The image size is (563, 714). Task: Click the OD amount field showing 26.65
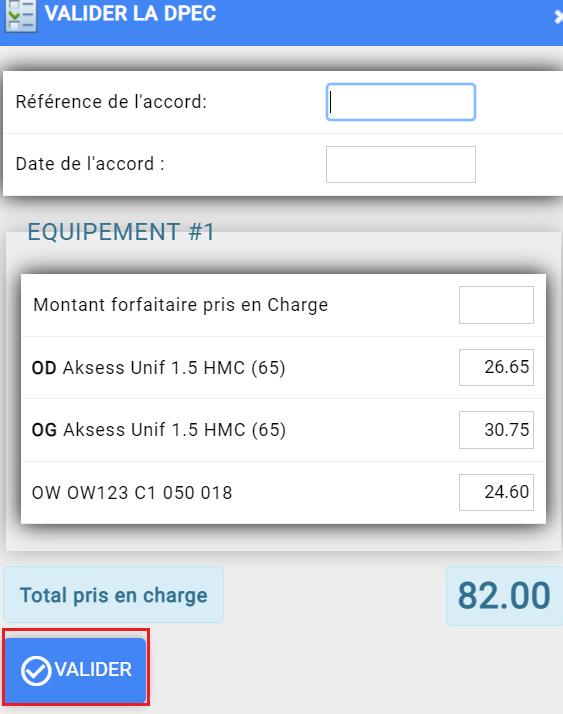tap(496, 367)
